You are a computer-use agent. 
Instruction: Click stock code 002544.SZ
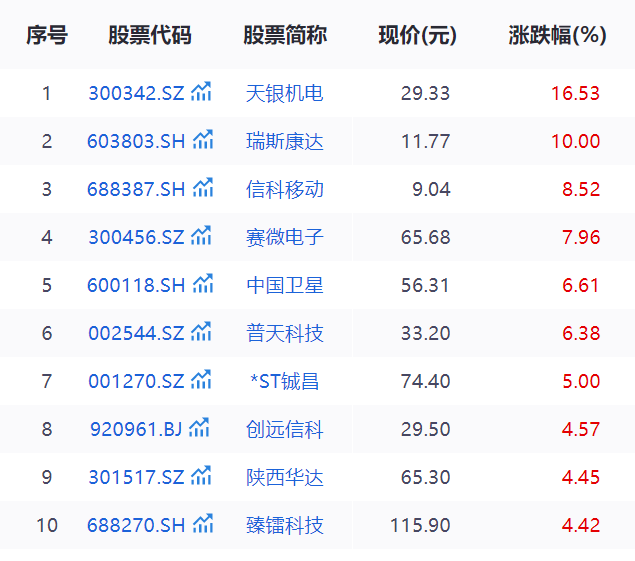(136, 334)
